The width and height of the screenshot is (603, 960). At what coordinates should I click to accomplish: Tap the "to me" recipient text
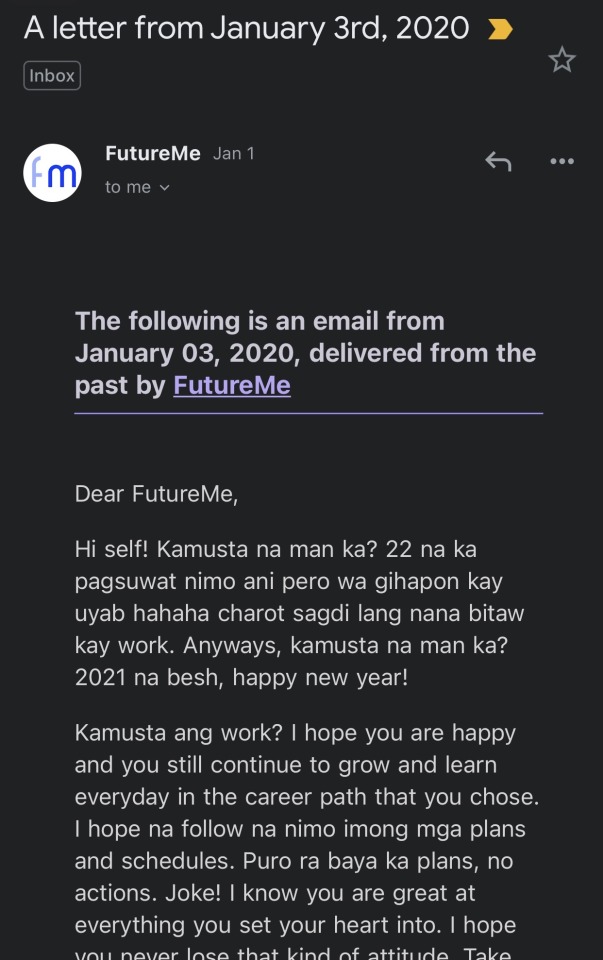coord(127,187)
